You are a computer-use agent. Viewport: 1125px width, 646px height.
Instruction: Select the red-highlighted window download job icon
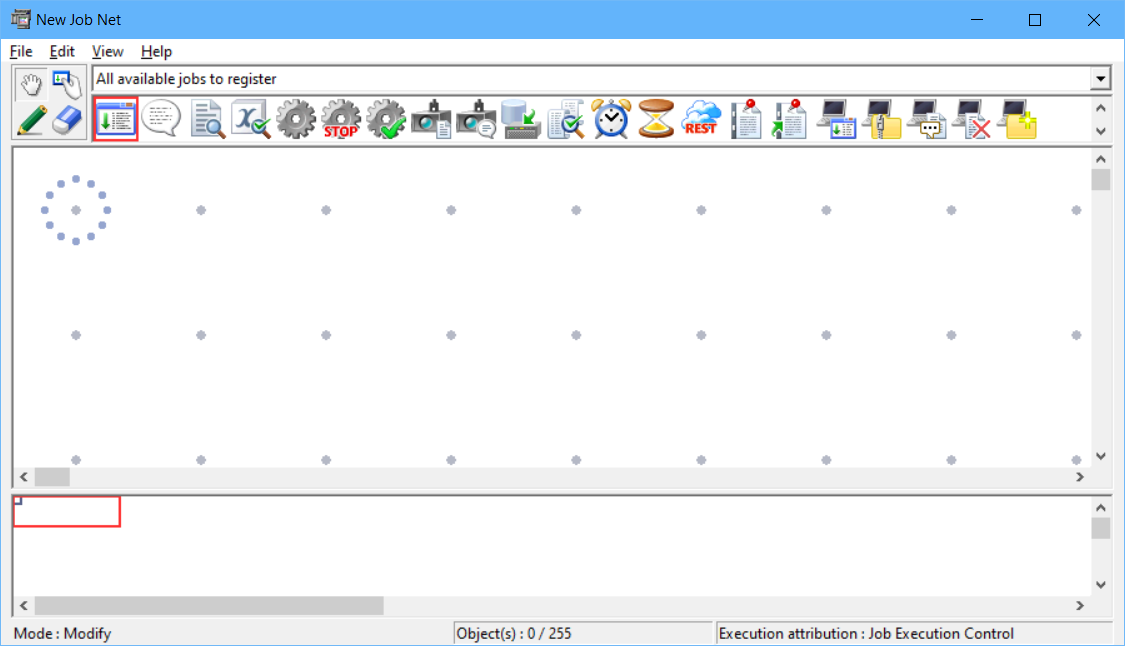[x=115, y=119]
